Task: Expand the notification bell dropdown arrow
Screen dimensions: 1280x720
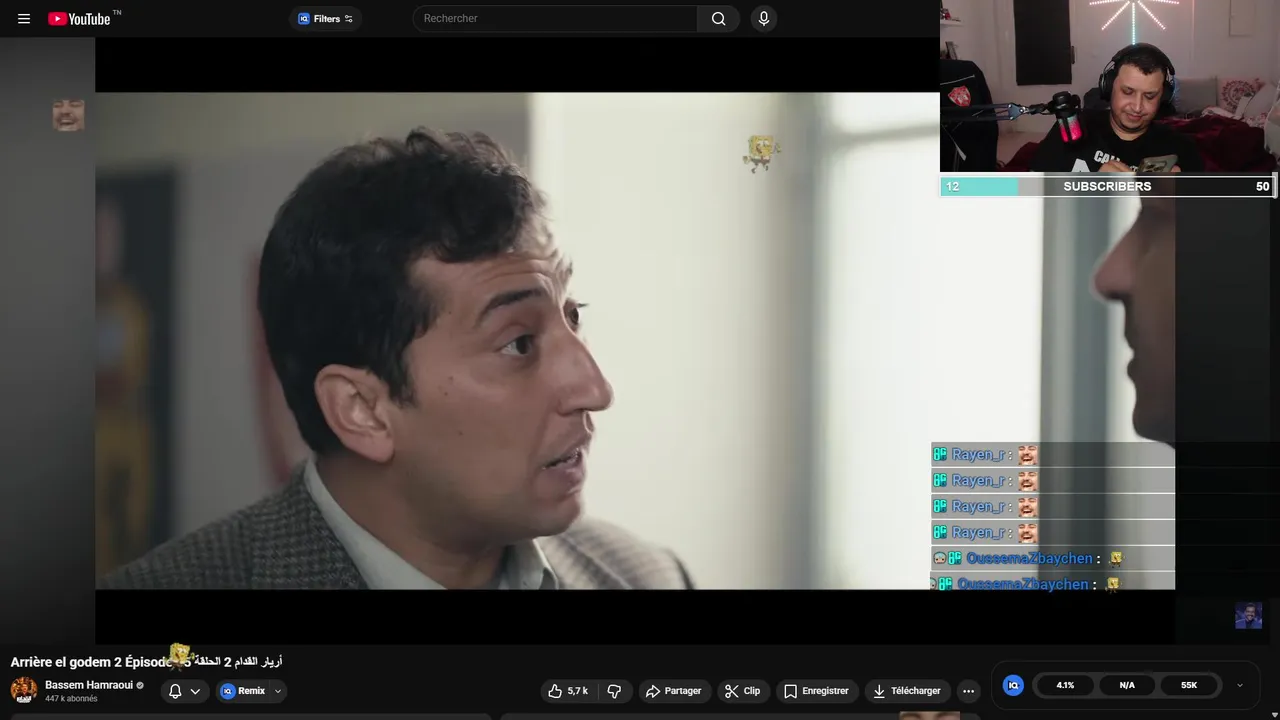Action: pos(196,691)
